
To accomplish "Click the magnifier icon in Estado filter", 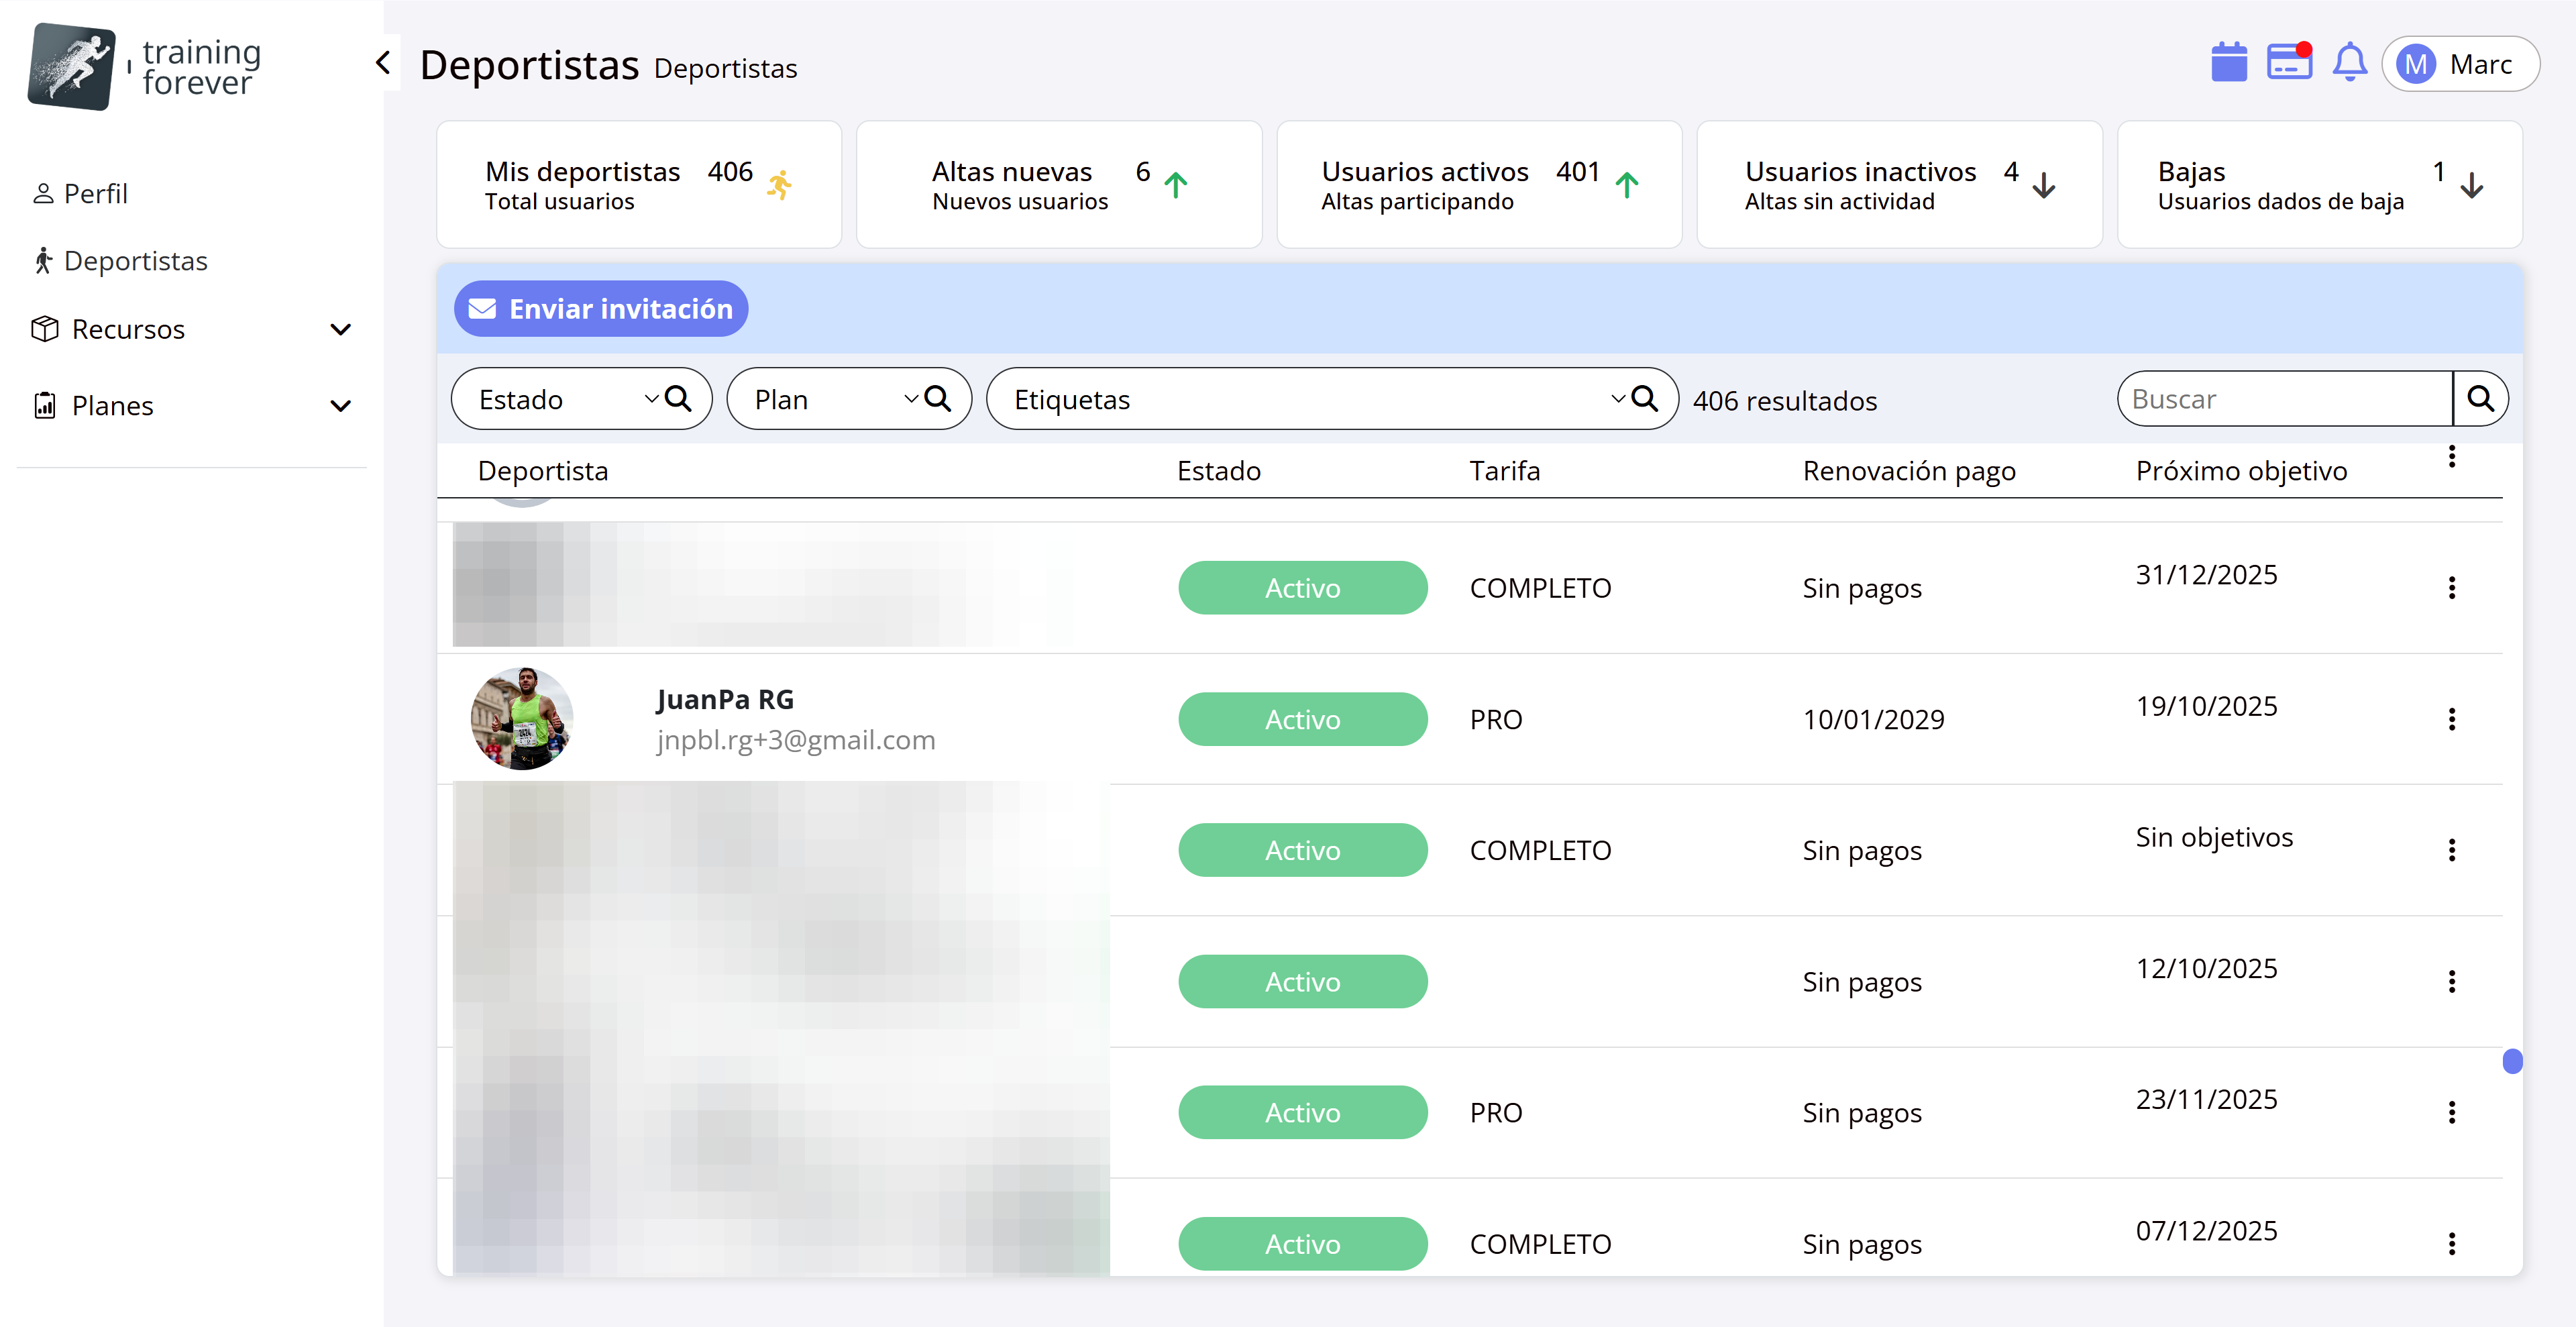I will click(678, 399).
